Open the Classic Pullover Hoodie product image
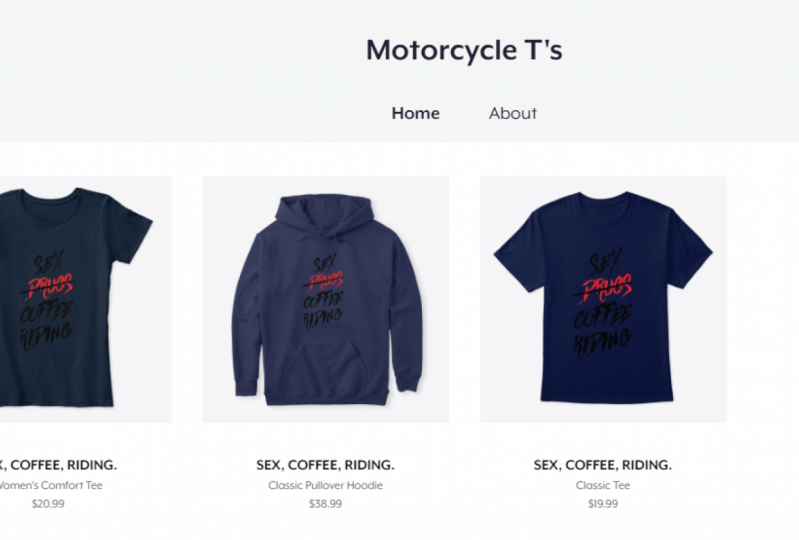This screenshot has height=540, width=799. click(x=326, y=299)
